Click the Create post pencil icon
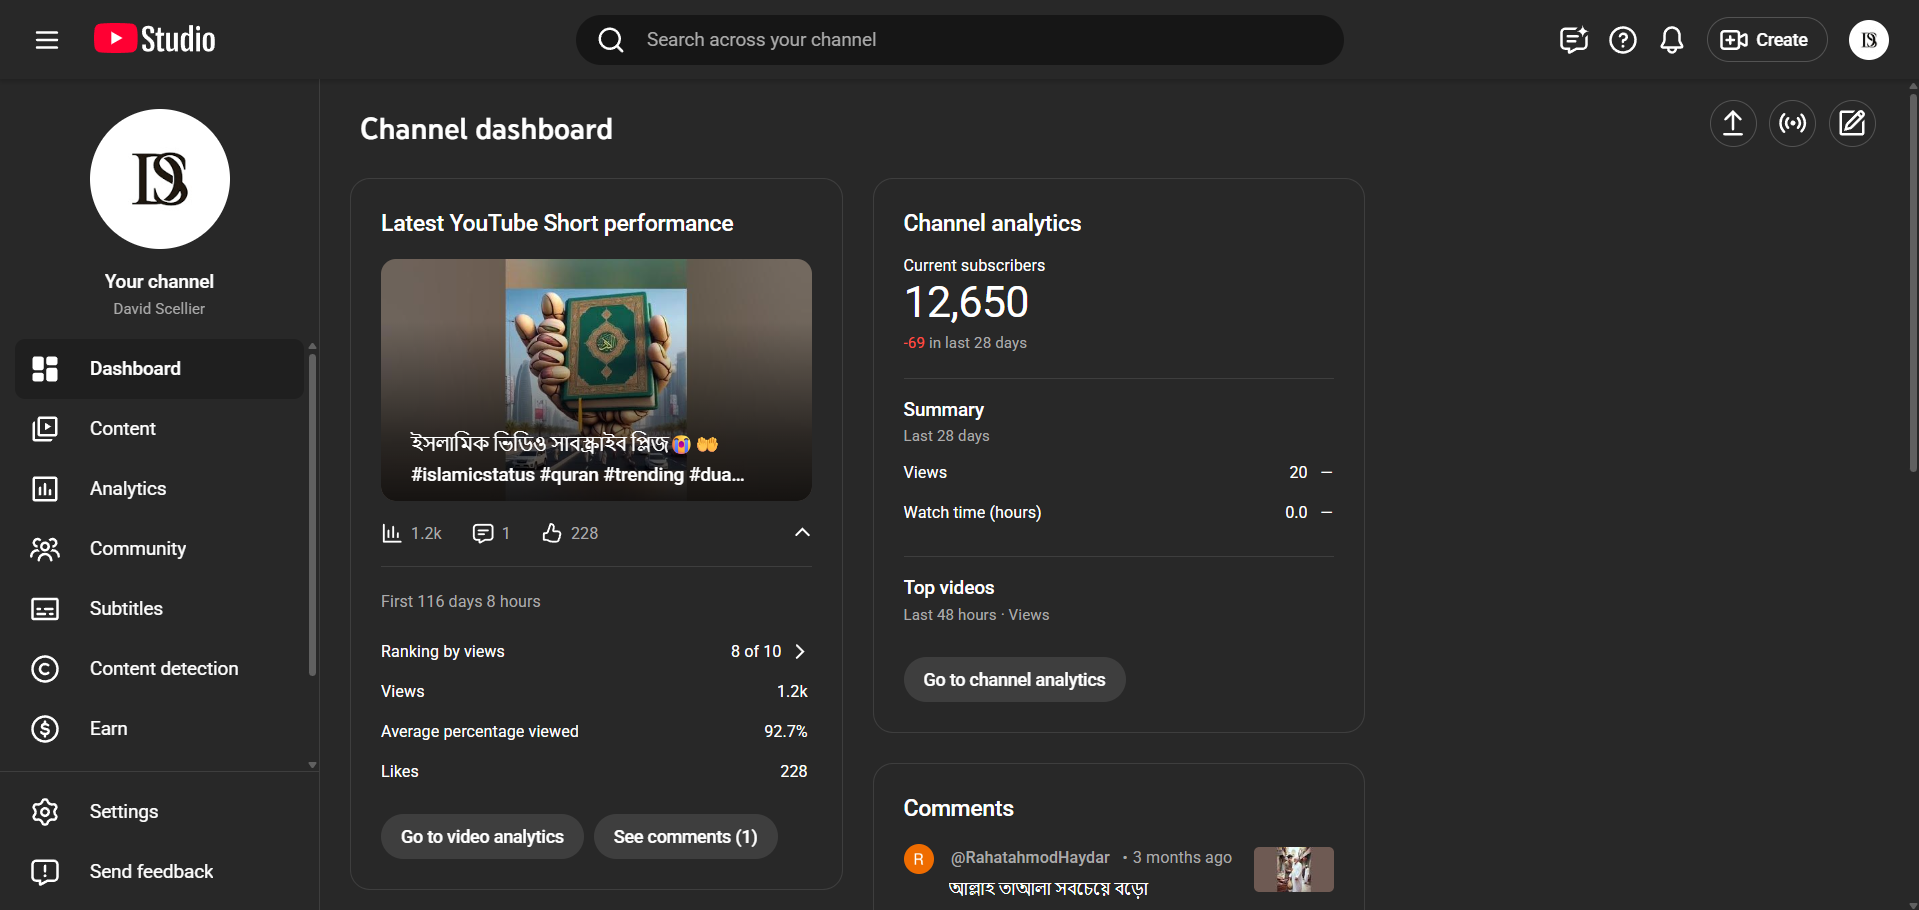 click(x=1851, y=124)
